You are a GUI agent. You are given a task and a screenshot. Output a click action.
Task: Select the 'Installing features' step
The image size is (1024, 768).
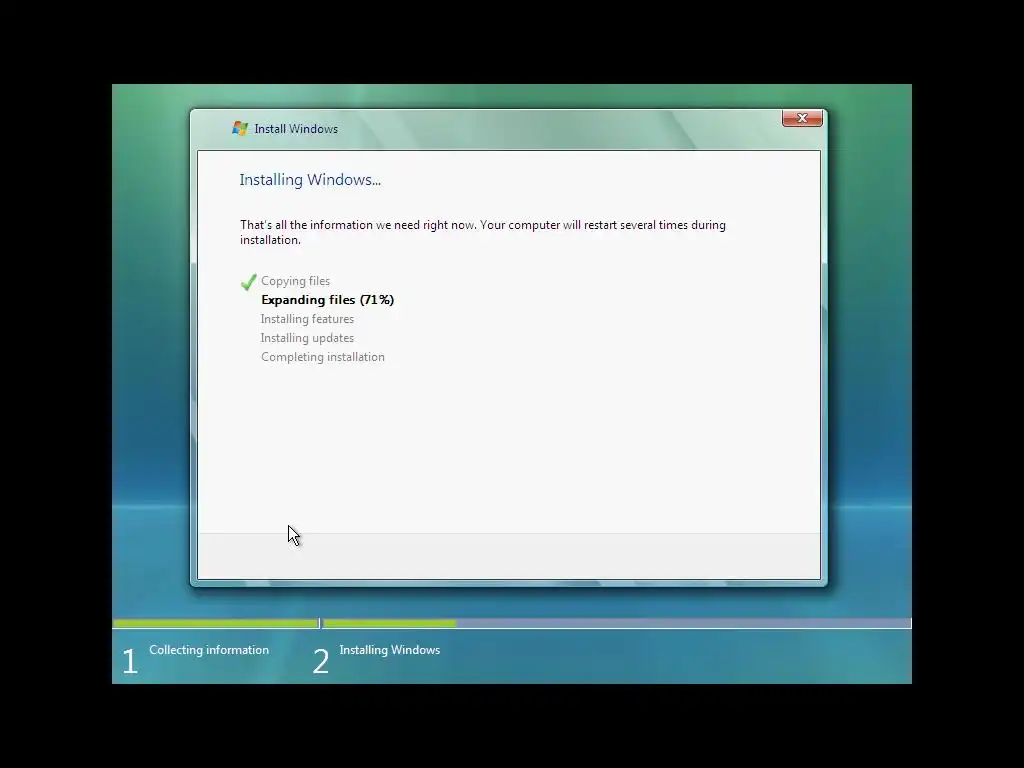click(x=307, y=319)
